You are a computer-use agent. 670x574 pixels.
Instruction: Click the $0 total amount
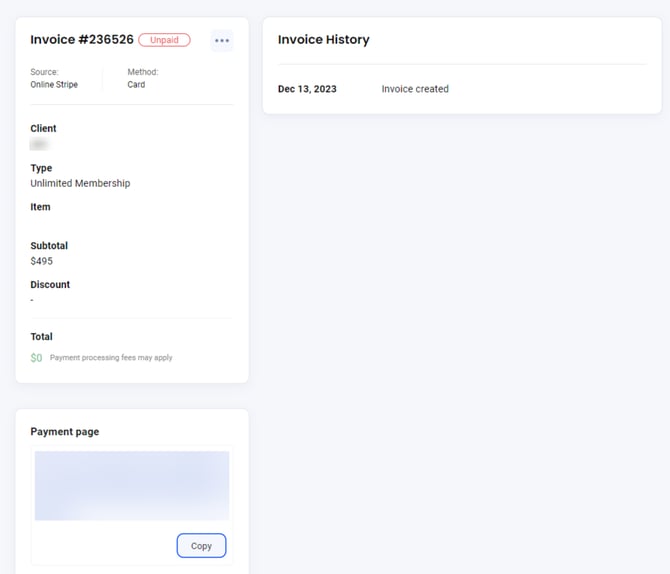coord(36,358)
